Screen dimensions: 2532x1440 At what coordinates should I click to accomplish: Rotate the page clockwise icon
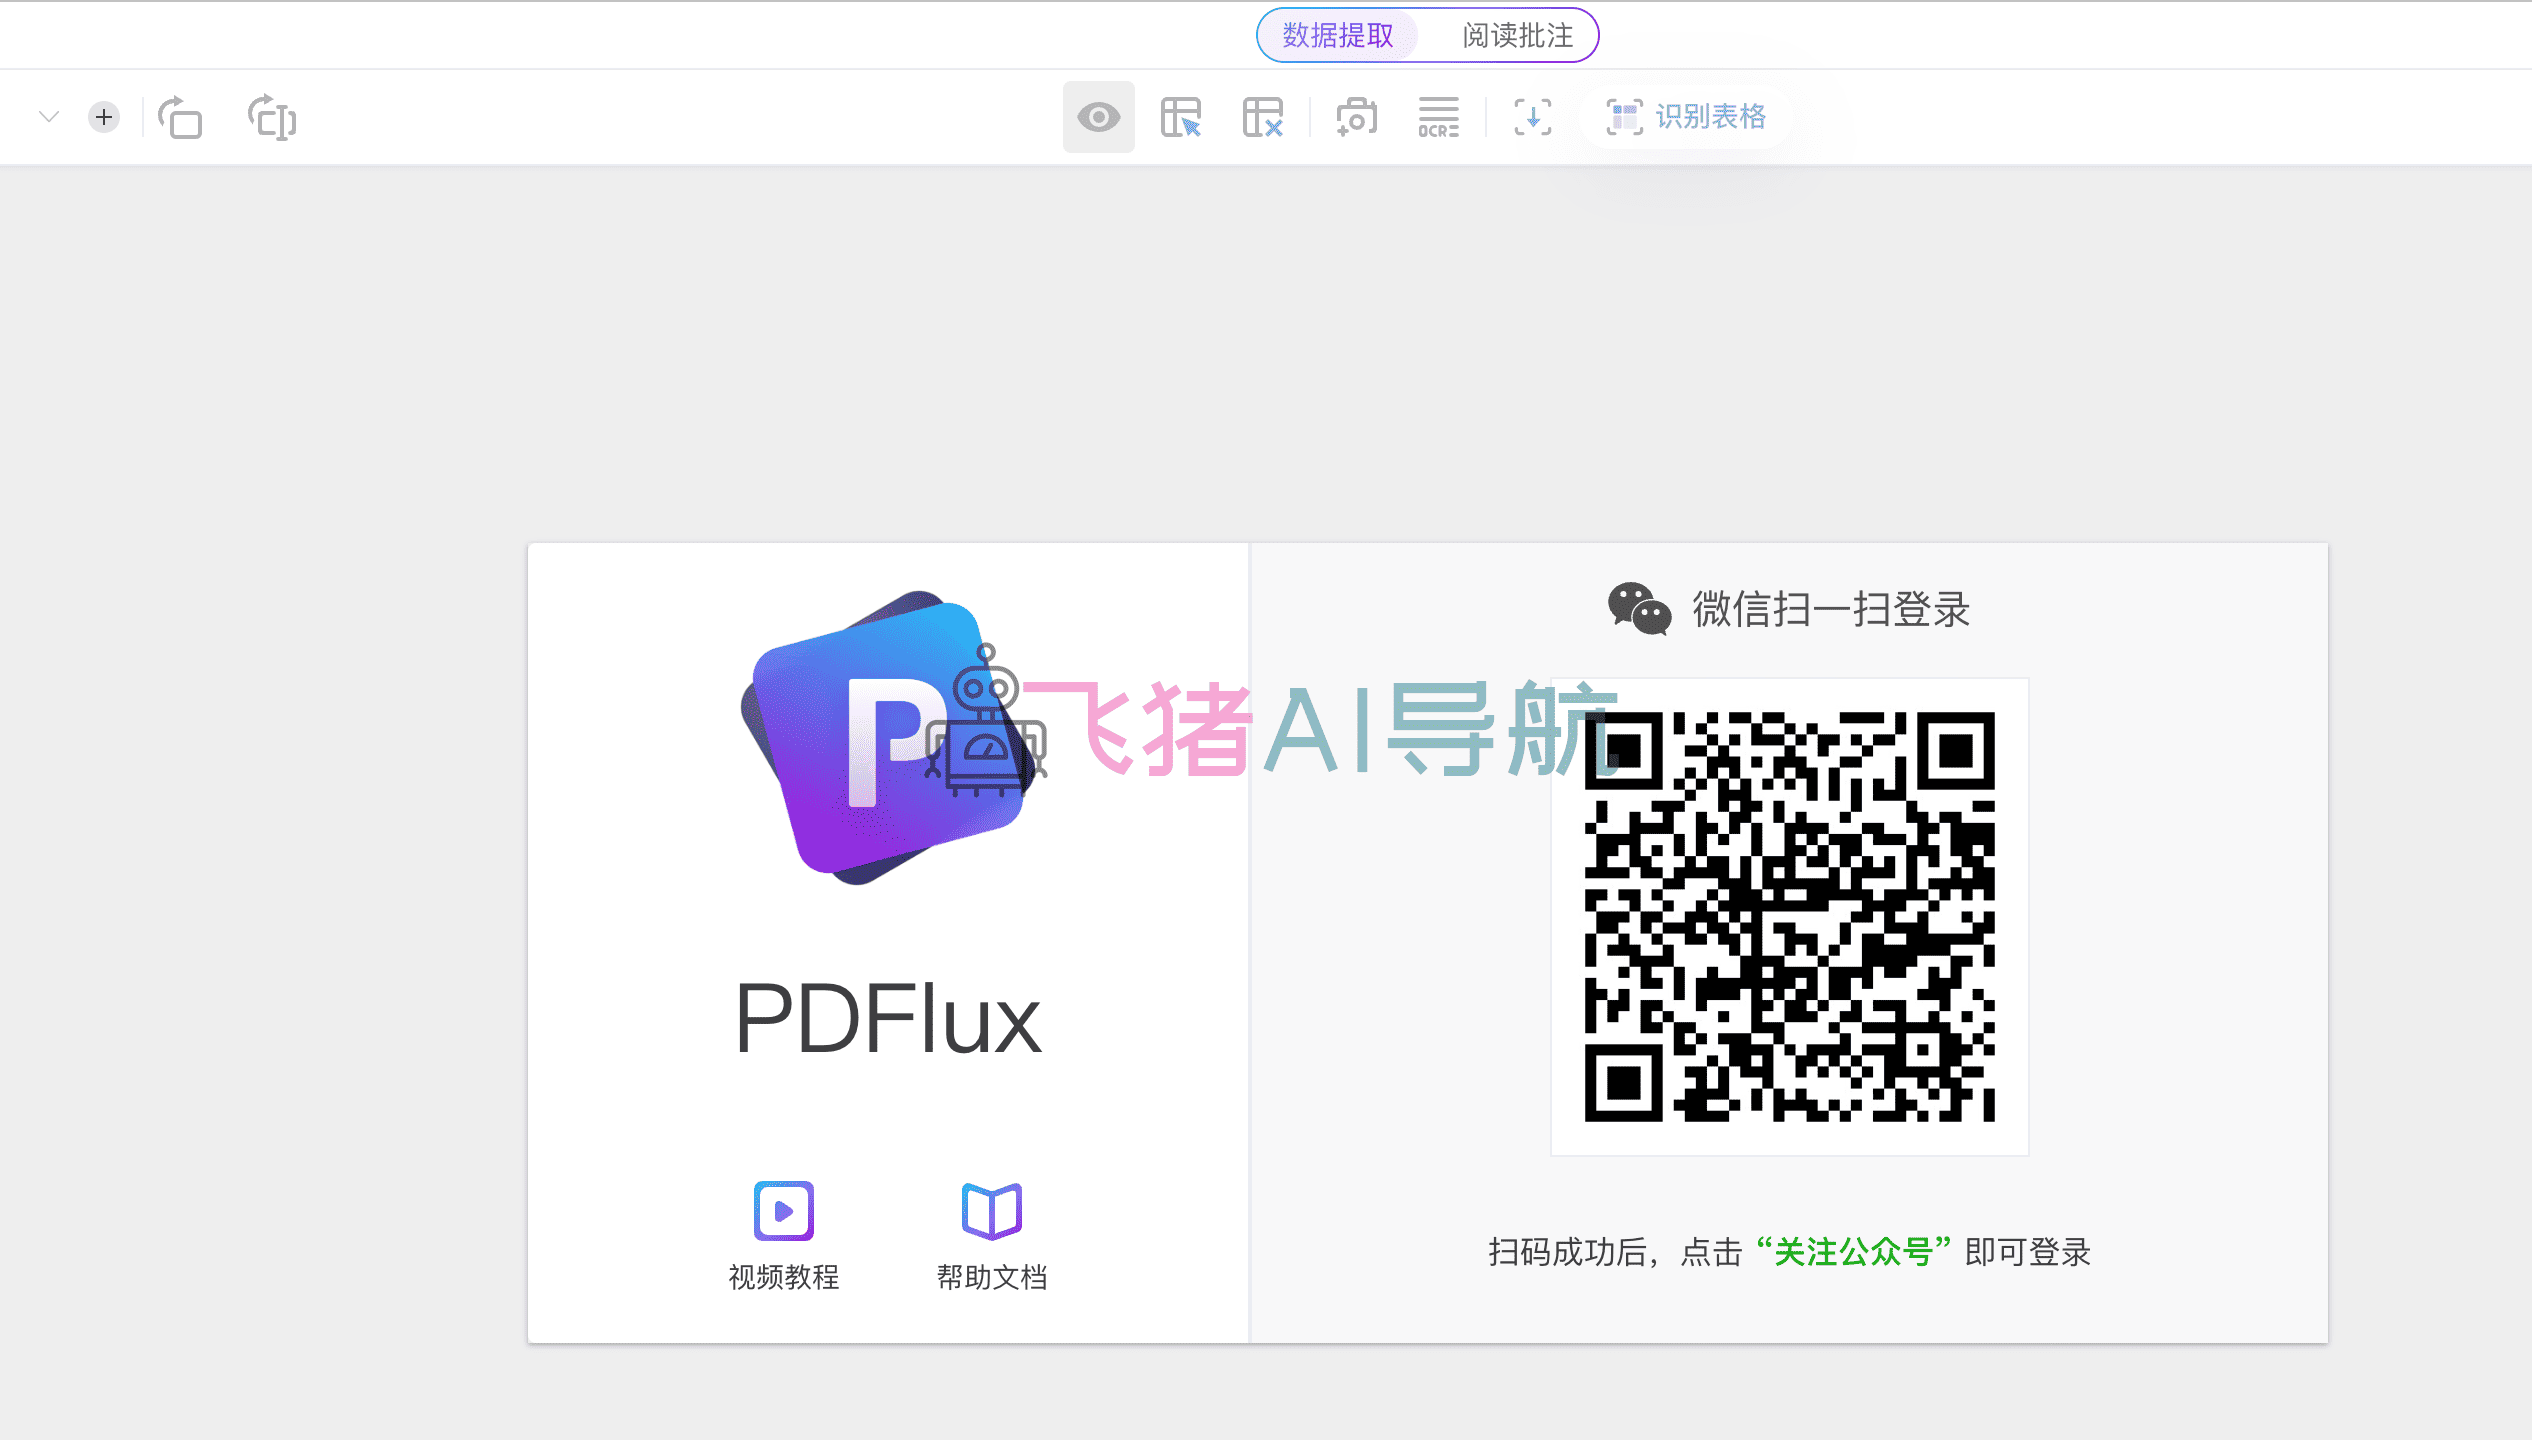click(272, 117)
